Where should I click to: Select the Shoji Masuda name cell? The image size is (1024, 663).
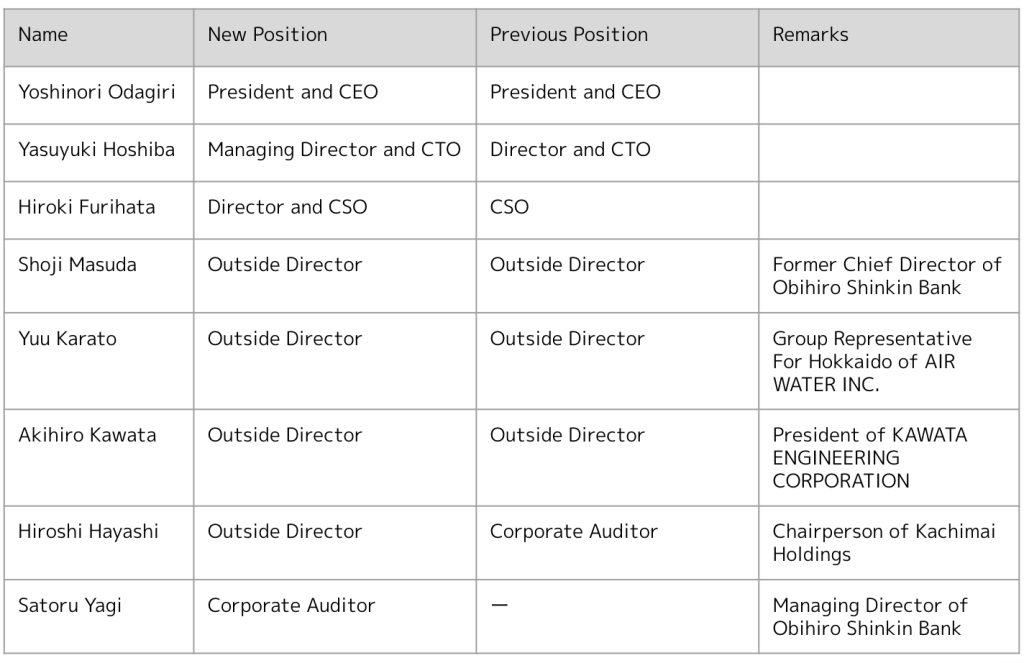99,276
